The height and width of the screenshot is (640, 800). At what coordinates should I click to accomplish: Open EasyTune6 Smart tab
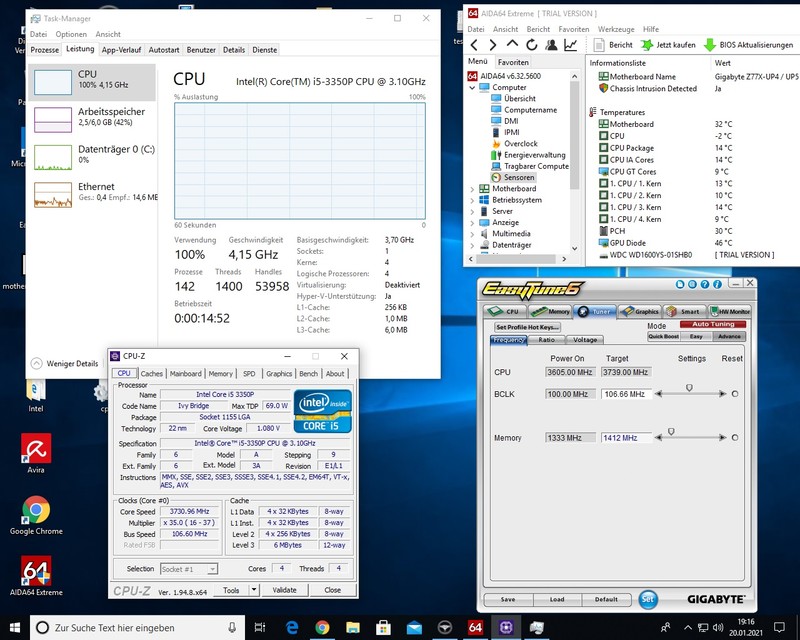(684, 311)
